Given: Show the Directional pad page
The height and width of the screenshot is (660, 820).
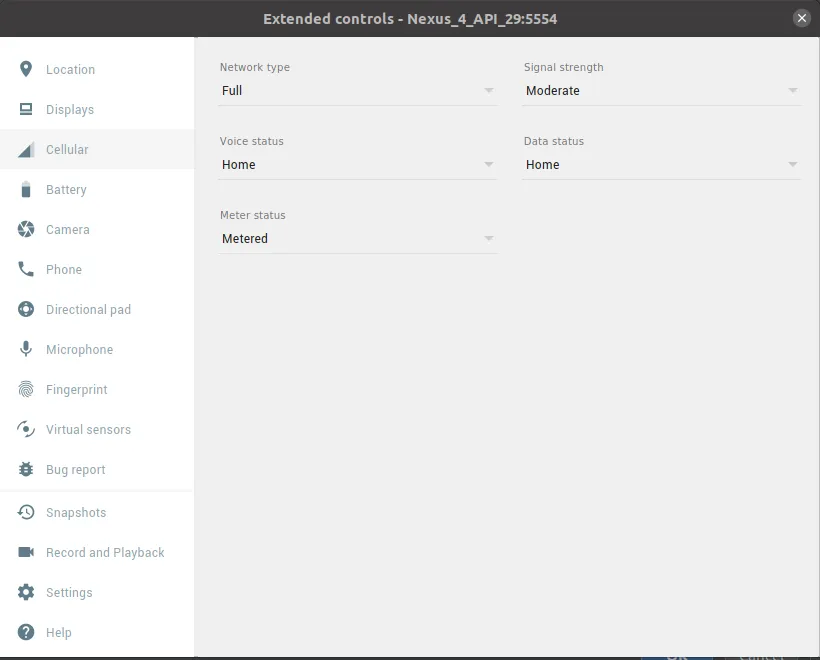Looking at the screenshot, I should (x=97, y=310).
